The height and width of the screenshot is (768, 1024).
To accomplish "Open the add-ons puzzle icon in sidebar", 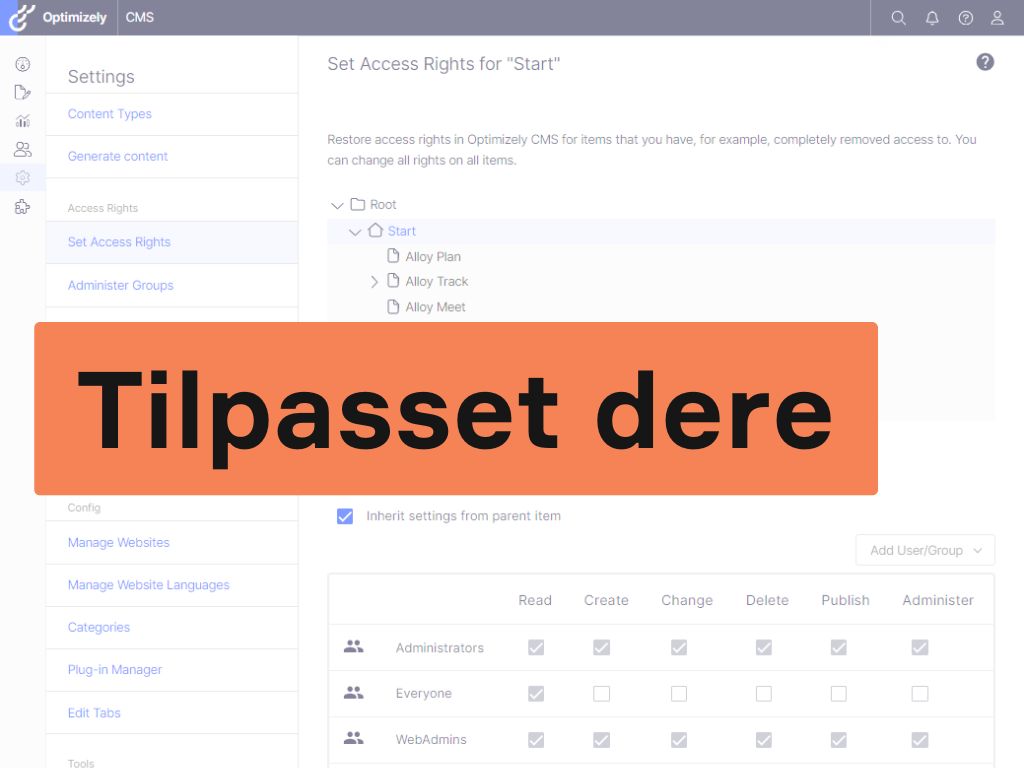I will [x=22, y=207].
